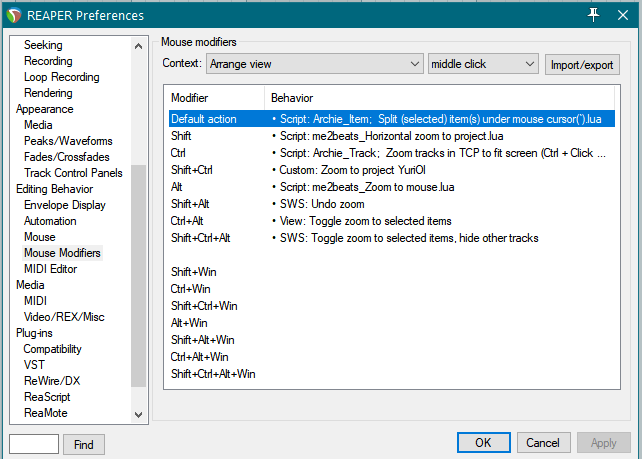Image resolution: width=642 pixels, height=459 pixels.
Task: Go to Peaks/Waveforms settings
Action: click(x=68, y=141)
